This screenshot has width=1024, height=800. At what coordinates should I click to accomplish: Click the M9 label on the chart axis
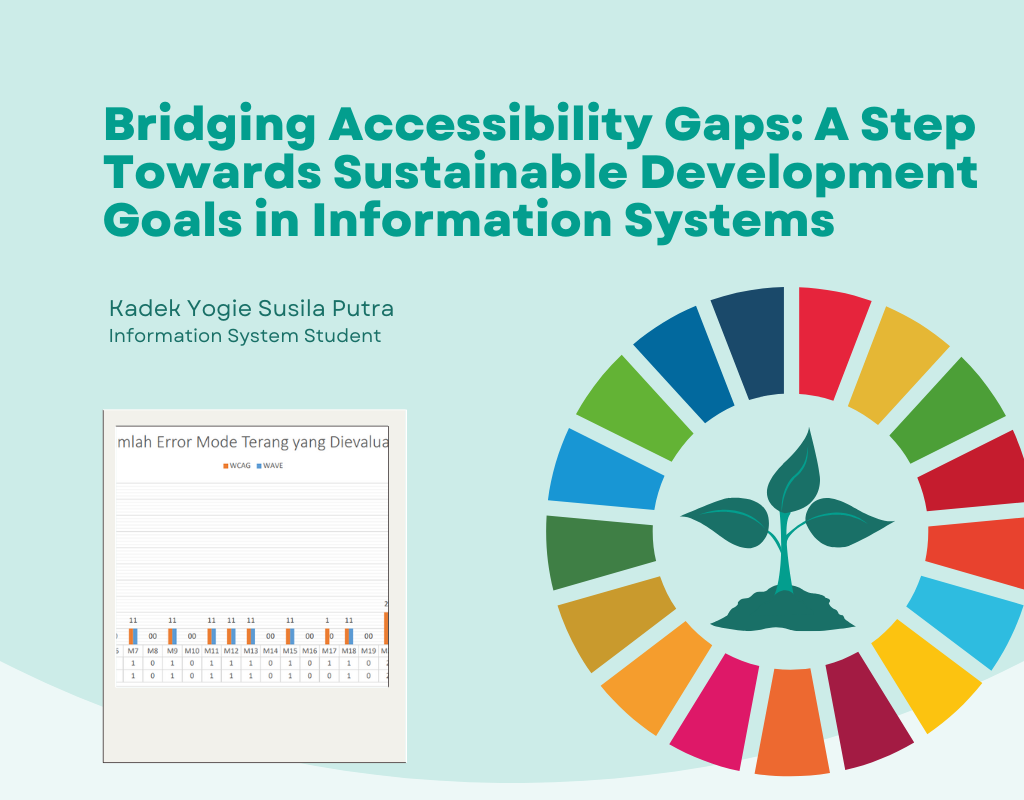point(172,650)
